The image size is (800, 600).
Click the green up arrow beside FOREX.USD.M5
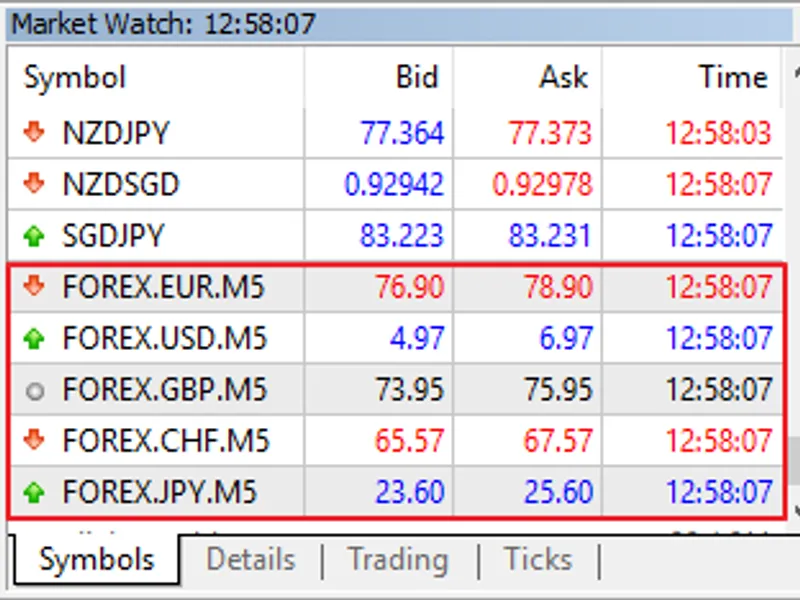(x=34, y=338)
